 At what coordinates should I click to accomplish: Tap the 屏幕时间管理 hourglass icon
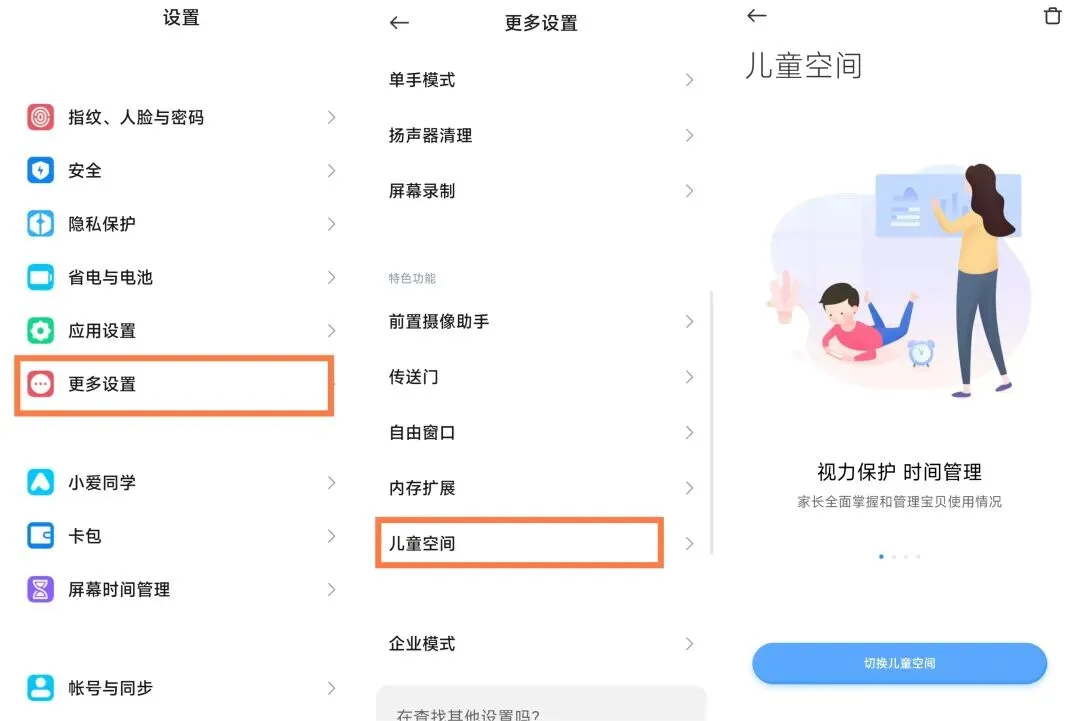41,589
